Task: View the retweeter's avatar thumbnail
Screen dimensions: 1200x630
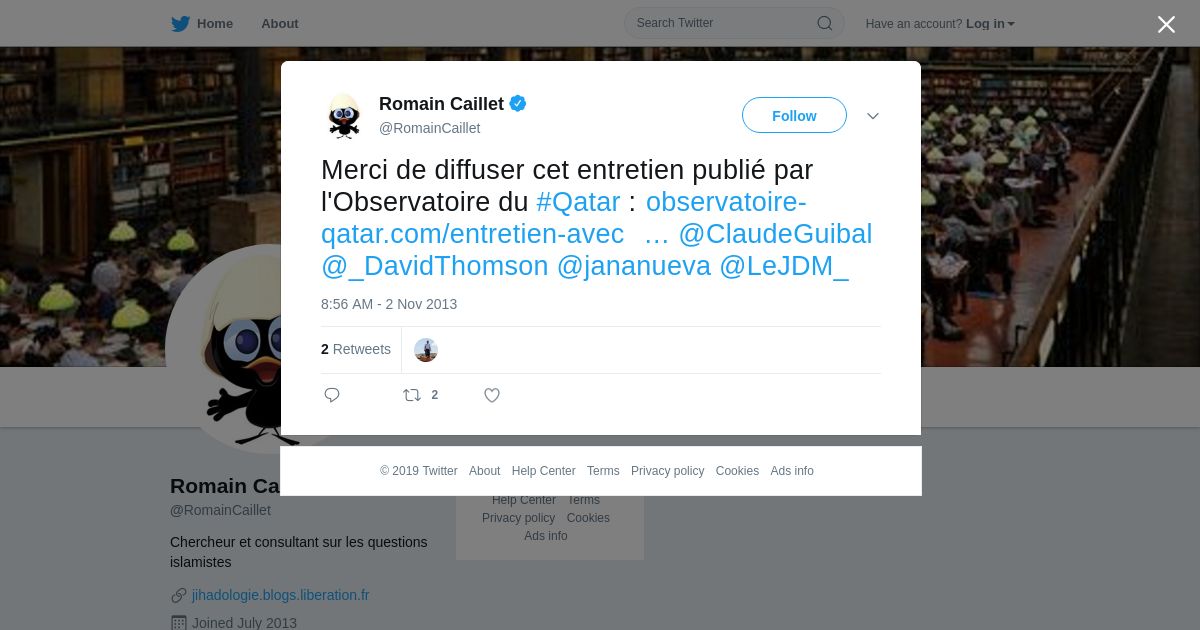Action: [426, 350]
